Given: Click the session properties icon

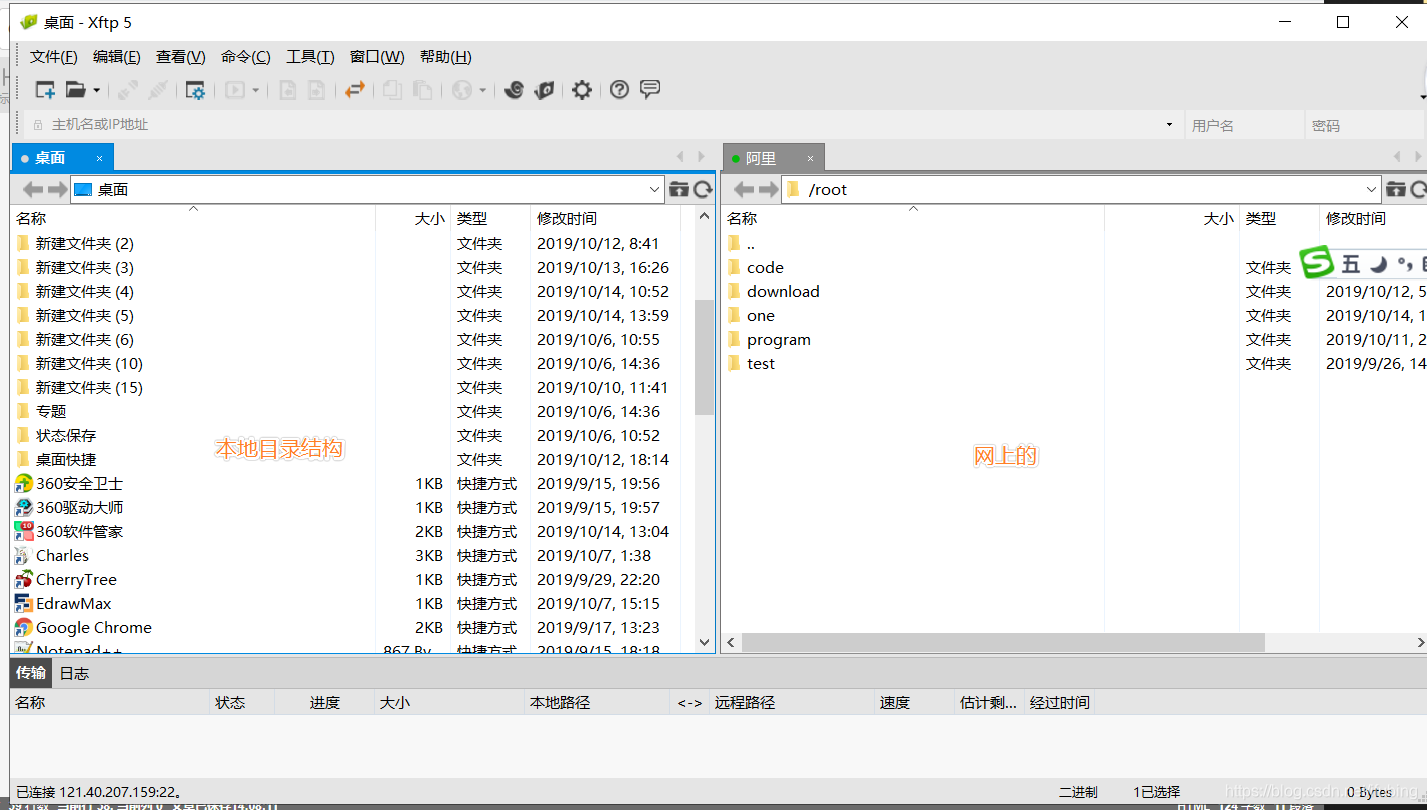Looking at the screenshot, I should click(x=195, y=90).
